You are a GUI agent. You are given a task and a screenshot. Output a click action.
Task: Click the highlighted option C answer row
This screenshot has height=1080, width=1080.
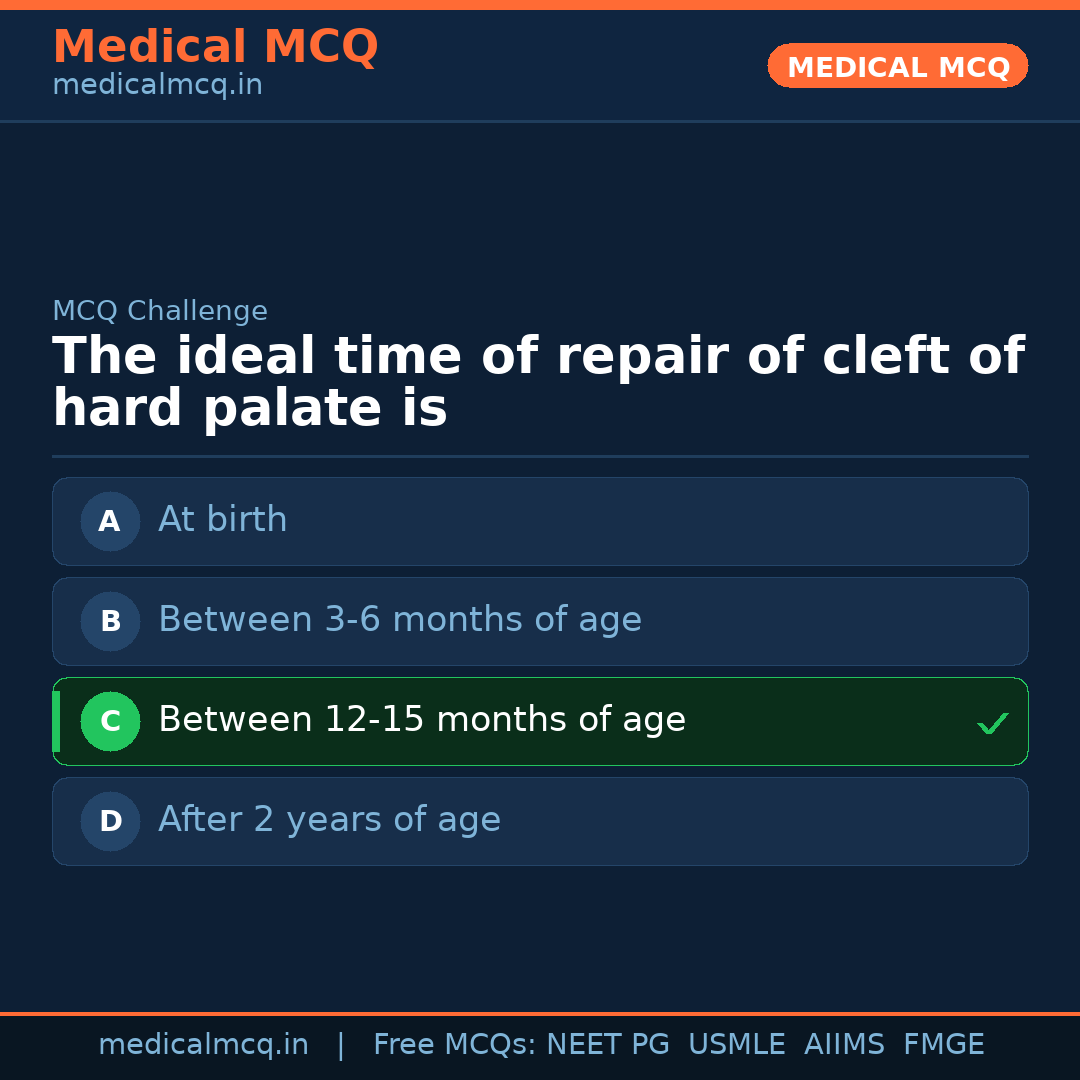(540, 721)
